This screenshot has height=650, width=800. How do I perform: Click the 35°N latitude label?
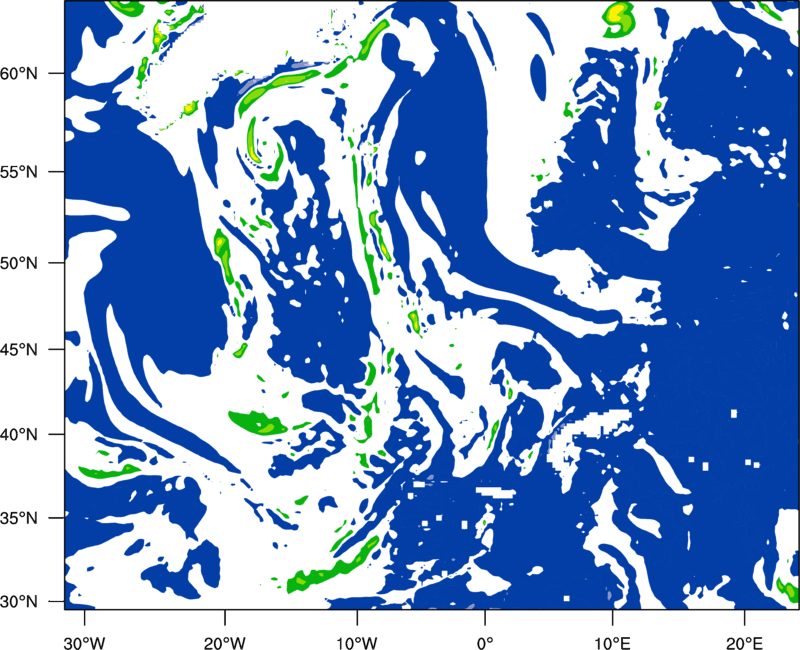pos(19,518)
